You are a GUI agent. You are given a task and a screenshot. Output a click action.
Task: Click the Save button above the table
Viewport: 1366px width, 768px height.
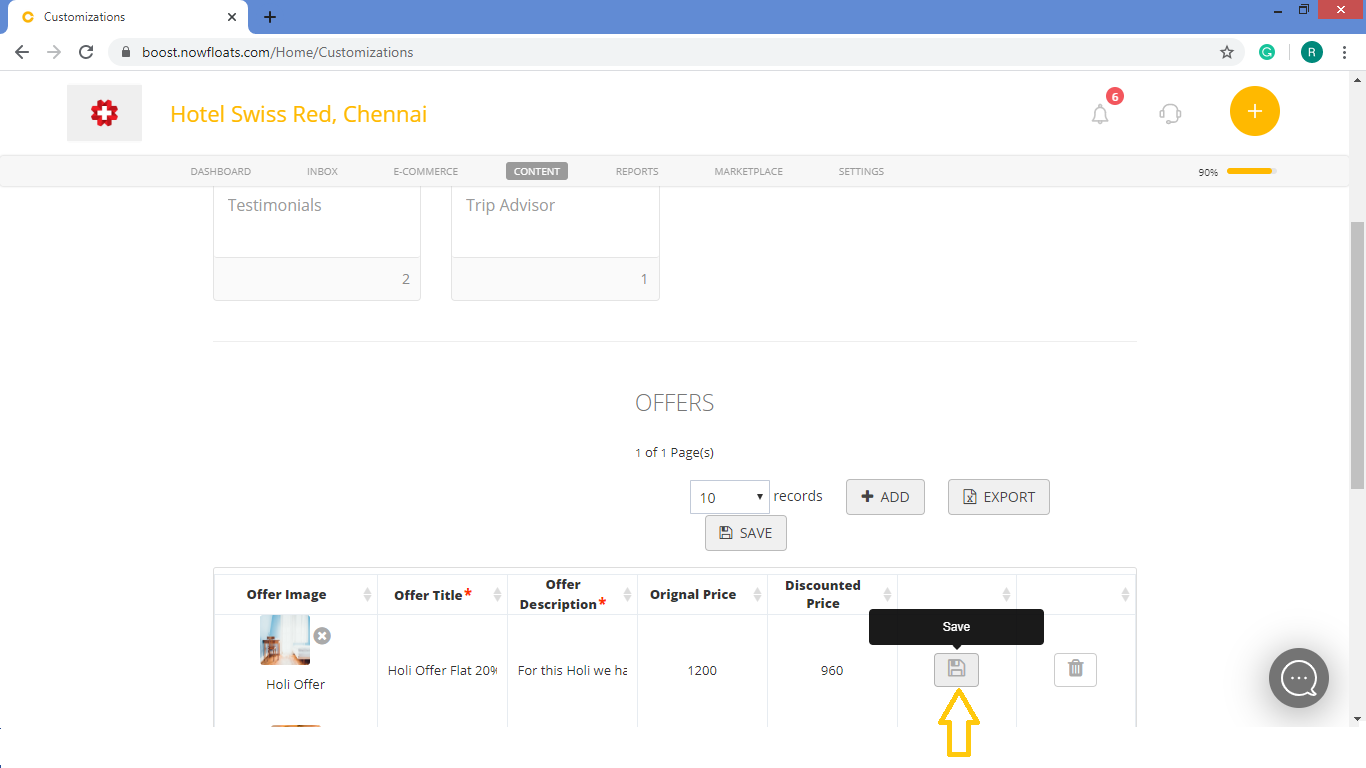click(746, 533)
